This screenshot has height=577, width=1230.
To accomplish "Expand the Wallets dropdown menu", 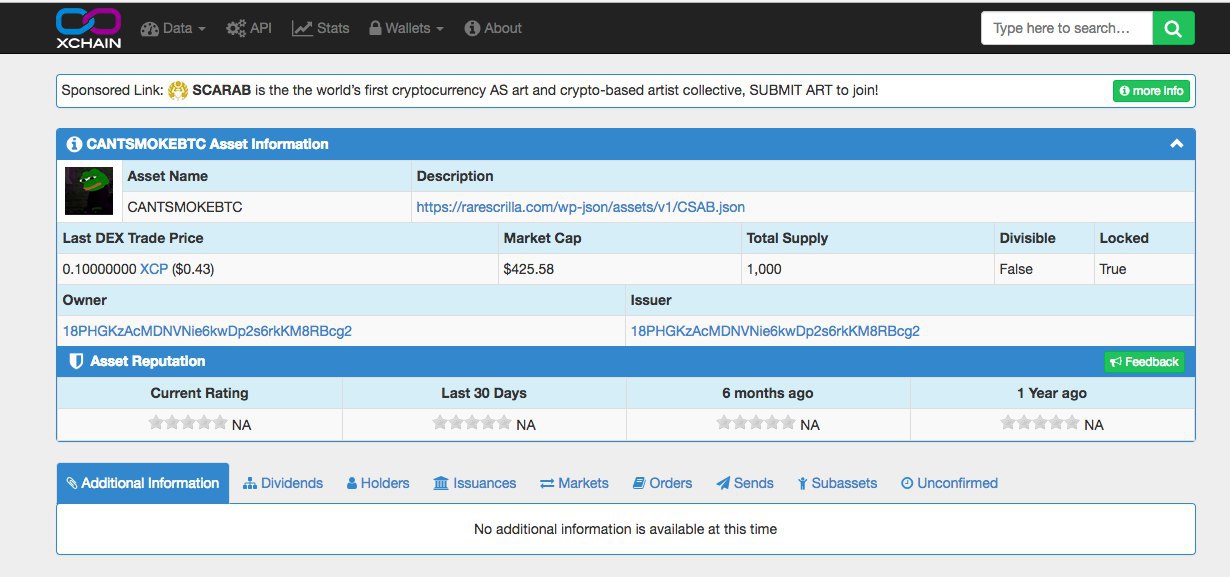I will (406, 28).
